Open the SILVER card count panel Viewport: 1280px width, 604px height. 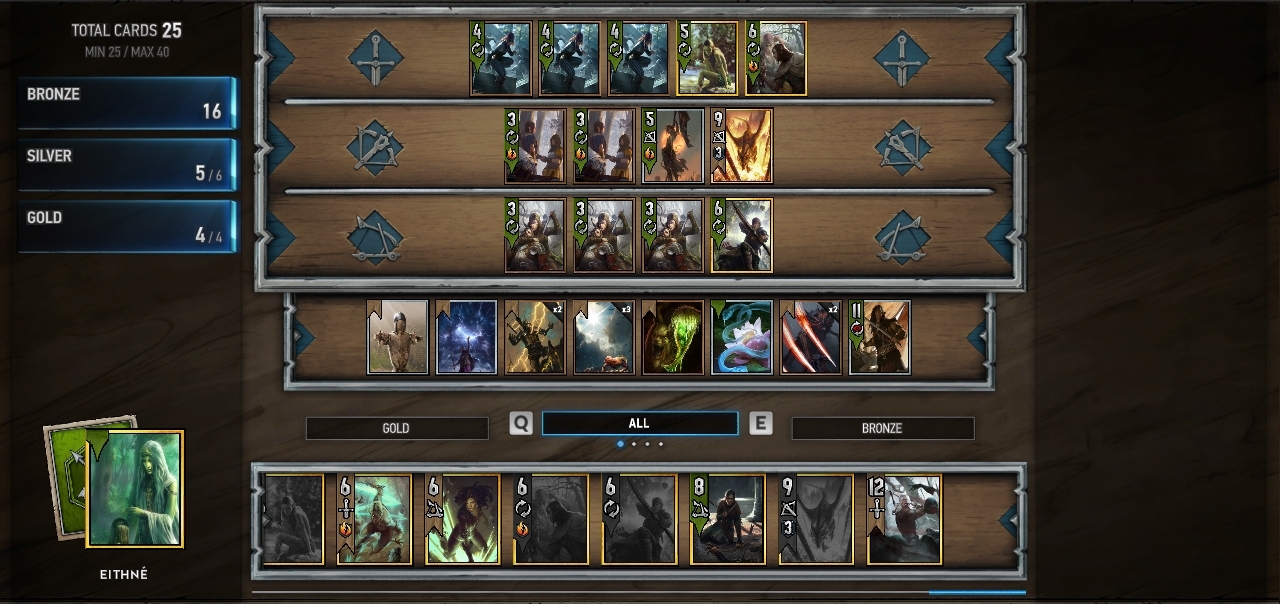(x=127, y=165)
